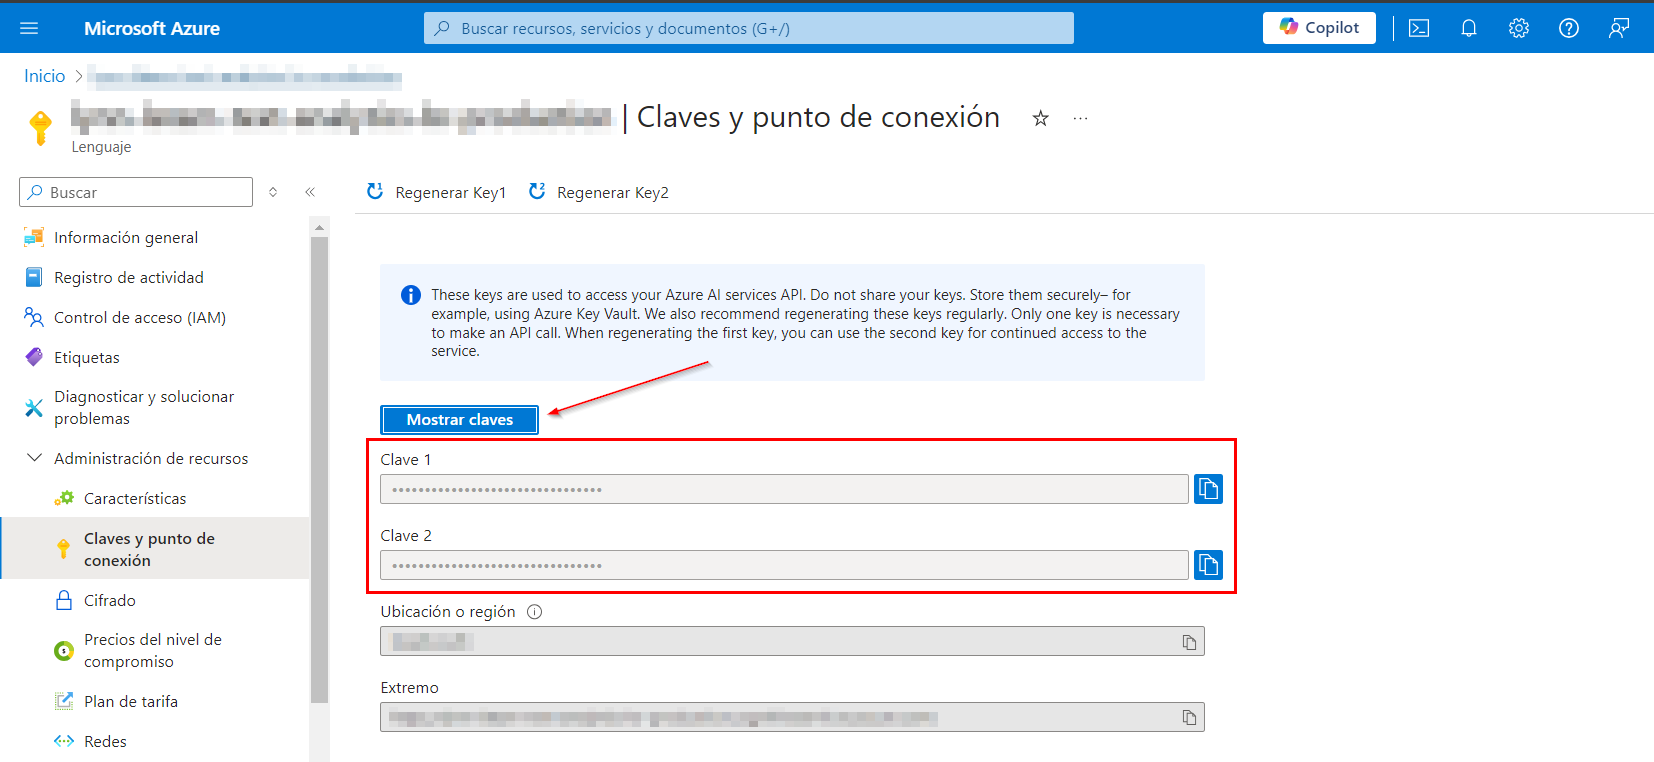The width and height of the screenshot is (1654, 762).
Task: Open notifications bell
Action: tap(1469, 28)
